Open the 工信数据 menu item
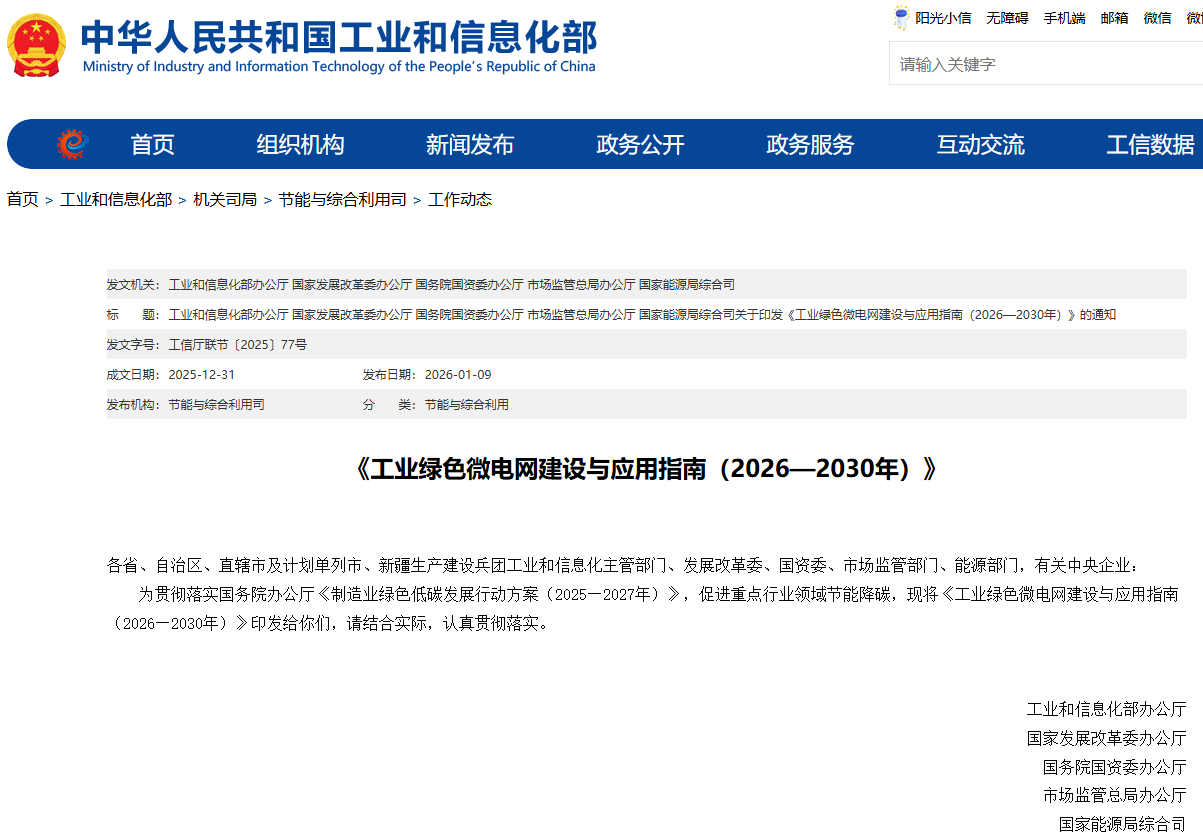This screenshot has height=838, width=1203. coord(1150,145)
